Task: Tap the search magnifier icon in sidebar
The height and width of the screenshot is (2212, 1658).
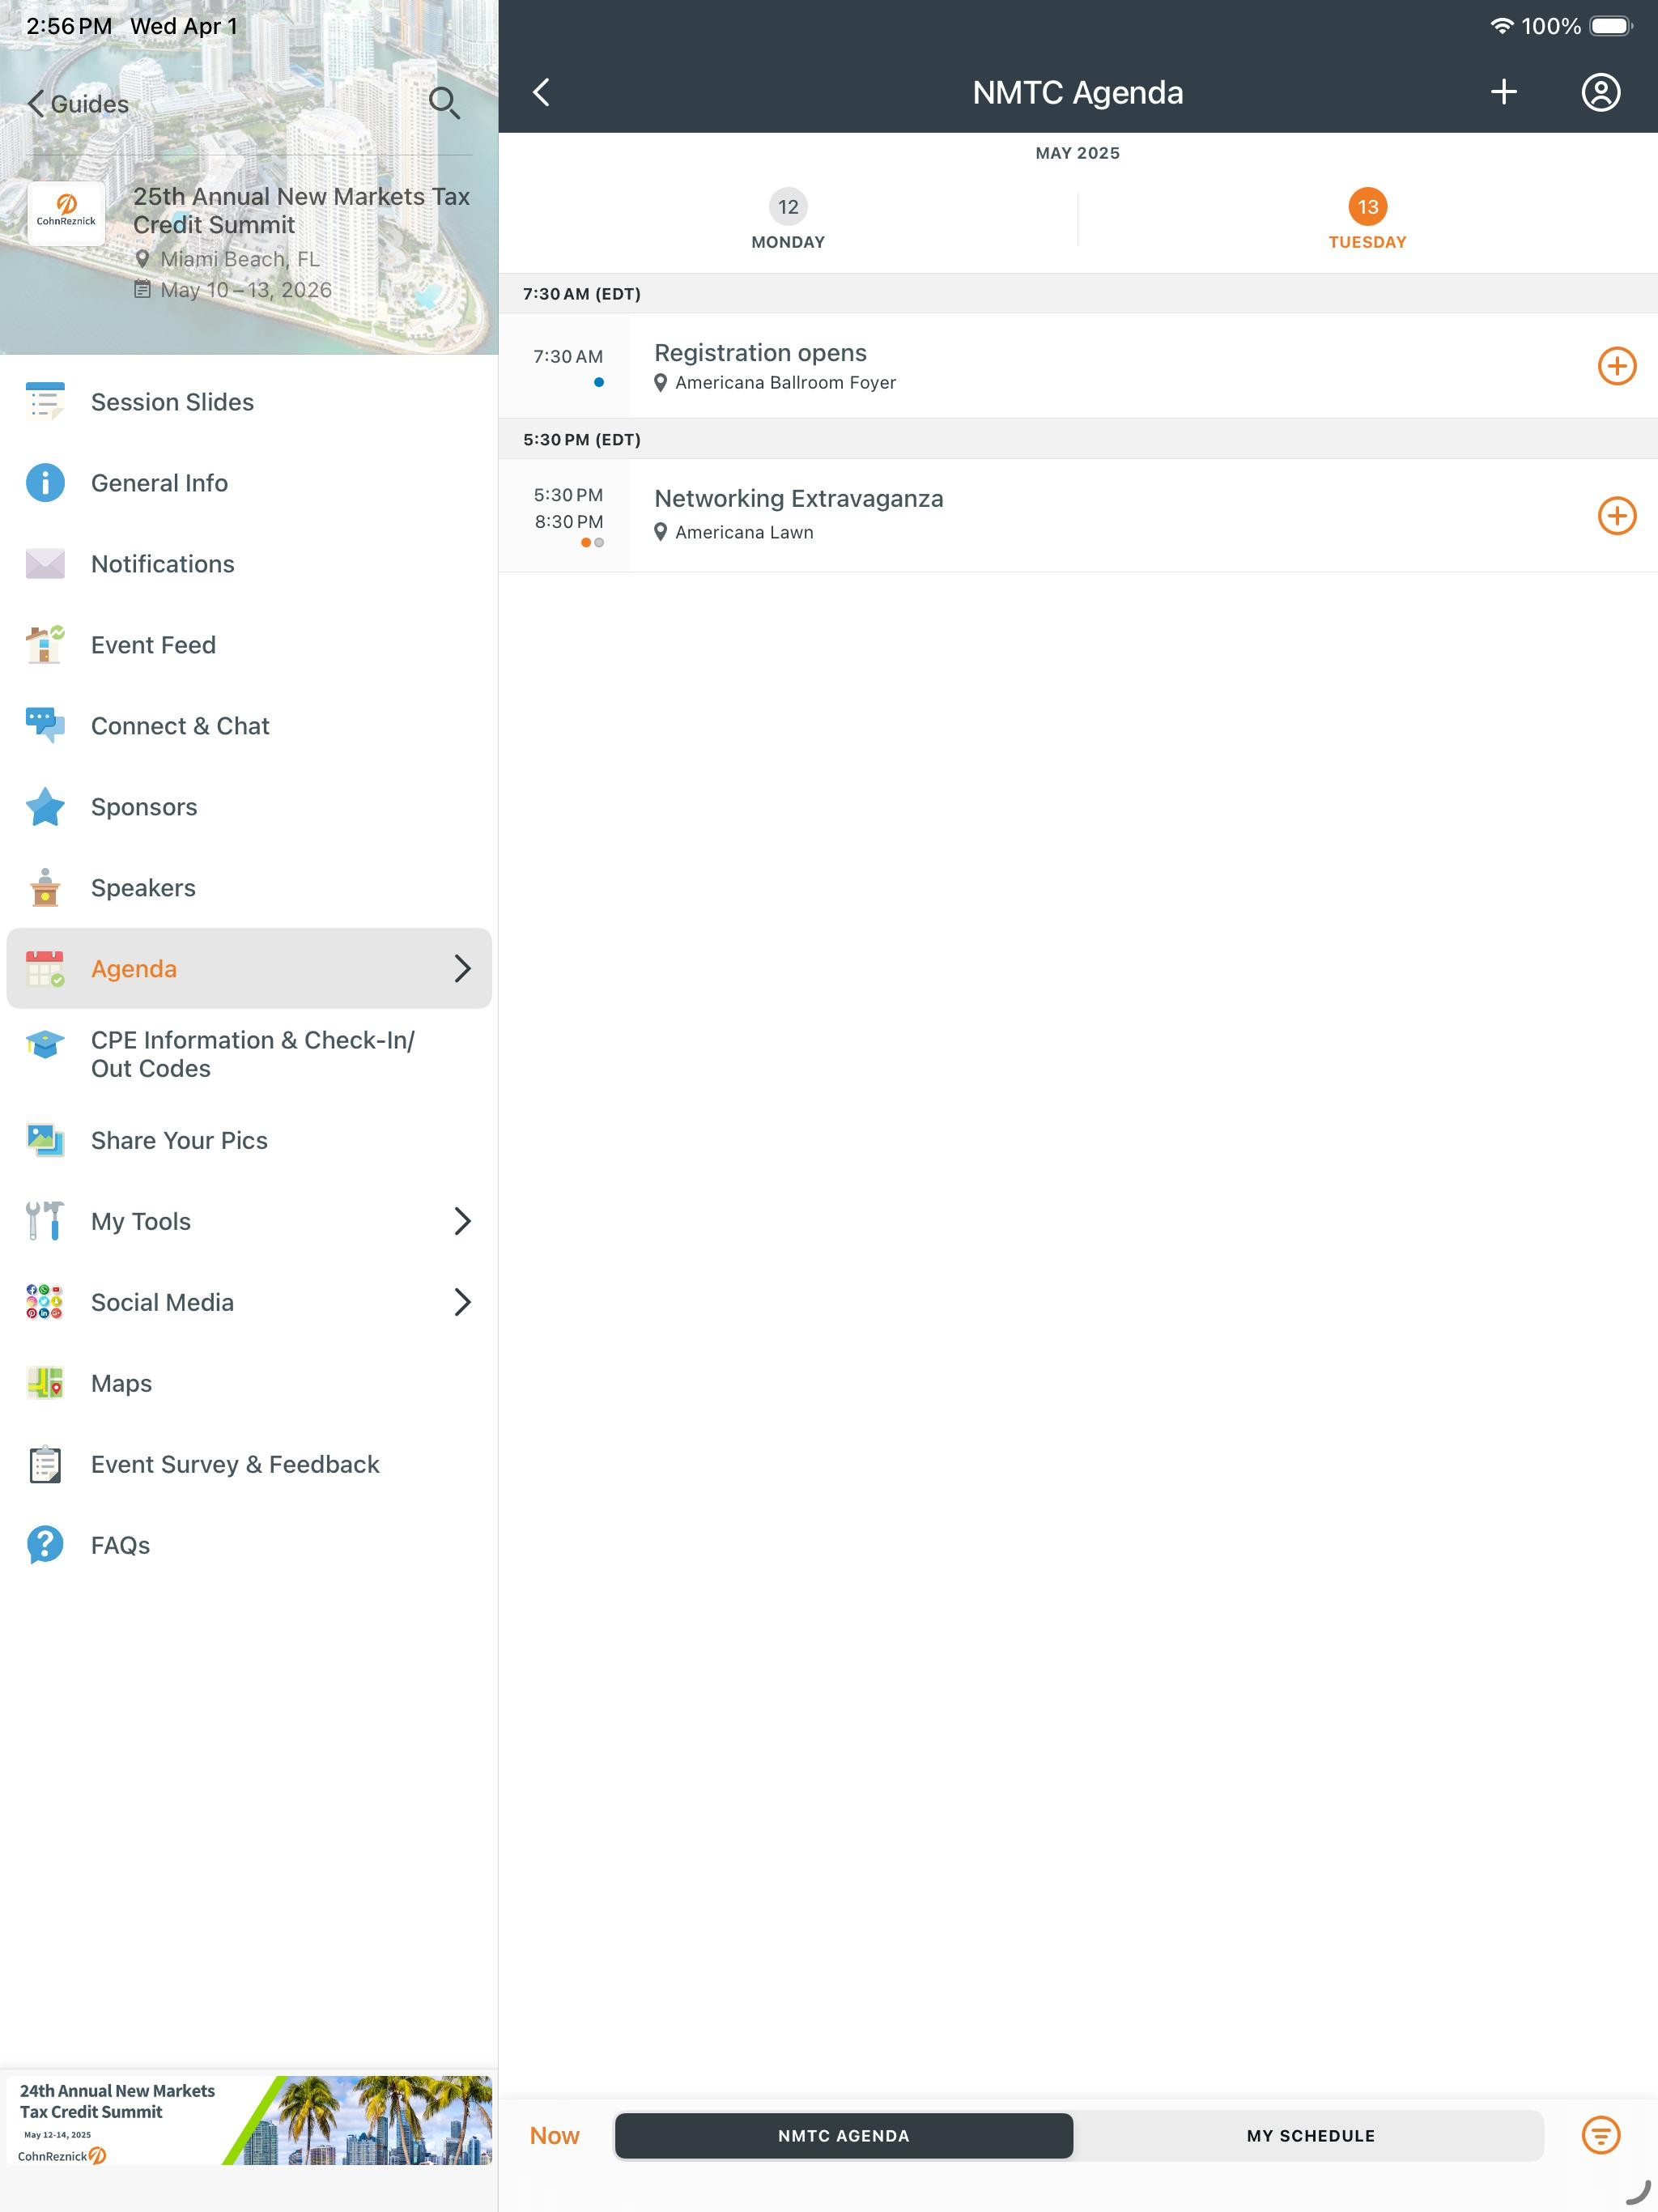Action: 444,103
